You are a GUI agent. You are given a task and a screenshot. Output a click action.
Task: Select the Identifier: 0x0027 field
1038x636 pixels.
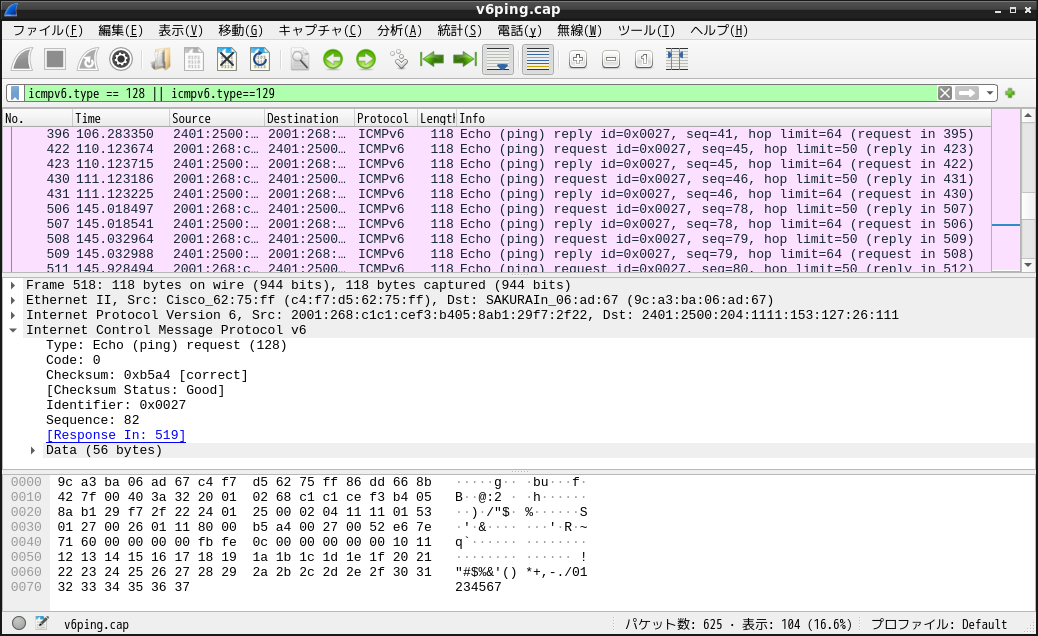coord(116,405)
